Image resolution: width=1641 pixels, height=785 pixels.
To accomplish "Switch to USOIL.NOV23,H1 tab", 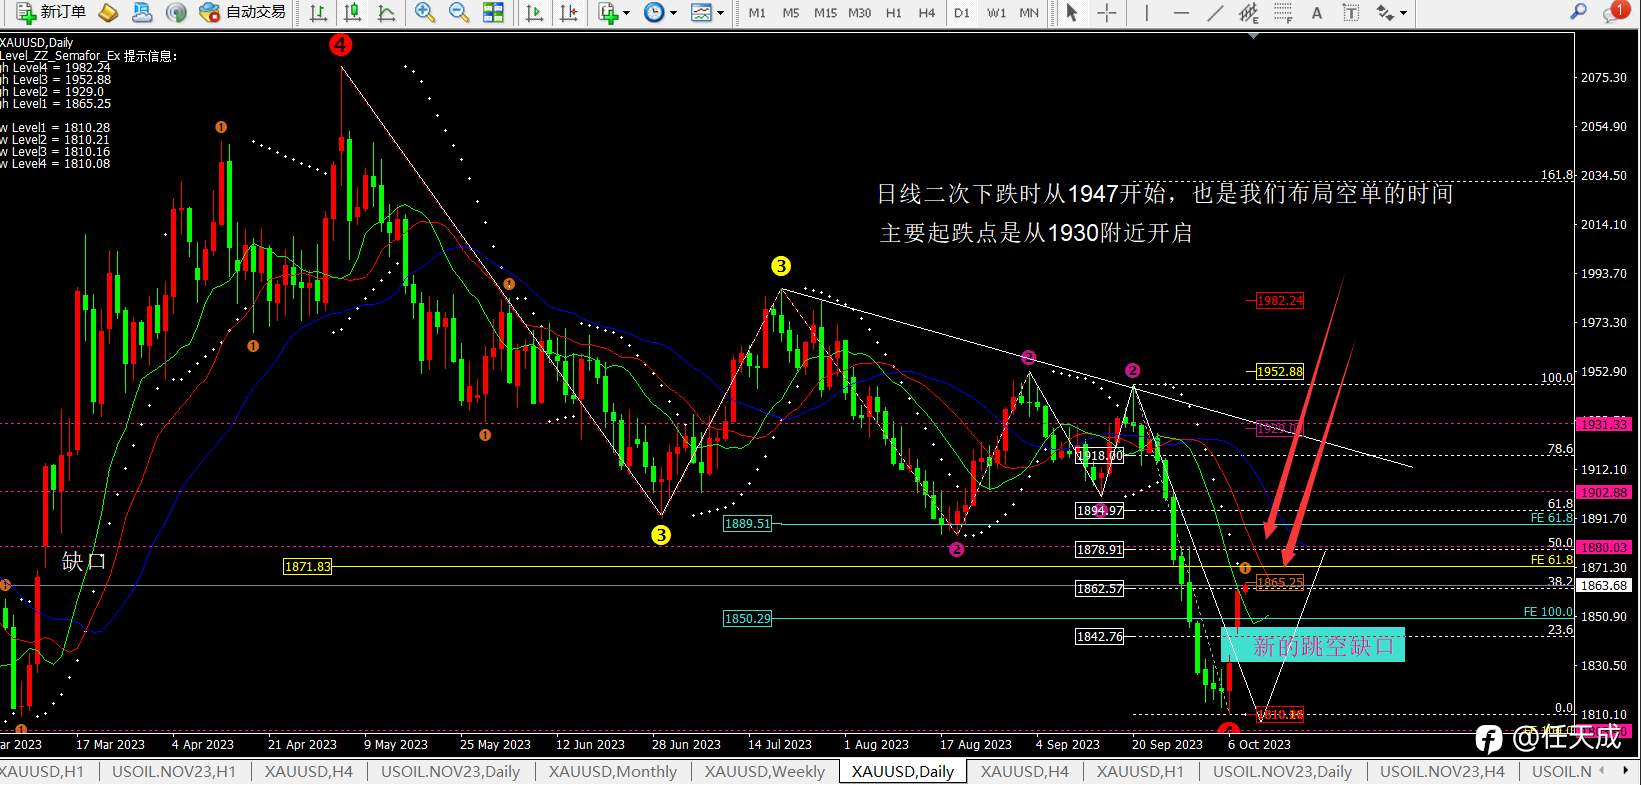I will [174, 771].
